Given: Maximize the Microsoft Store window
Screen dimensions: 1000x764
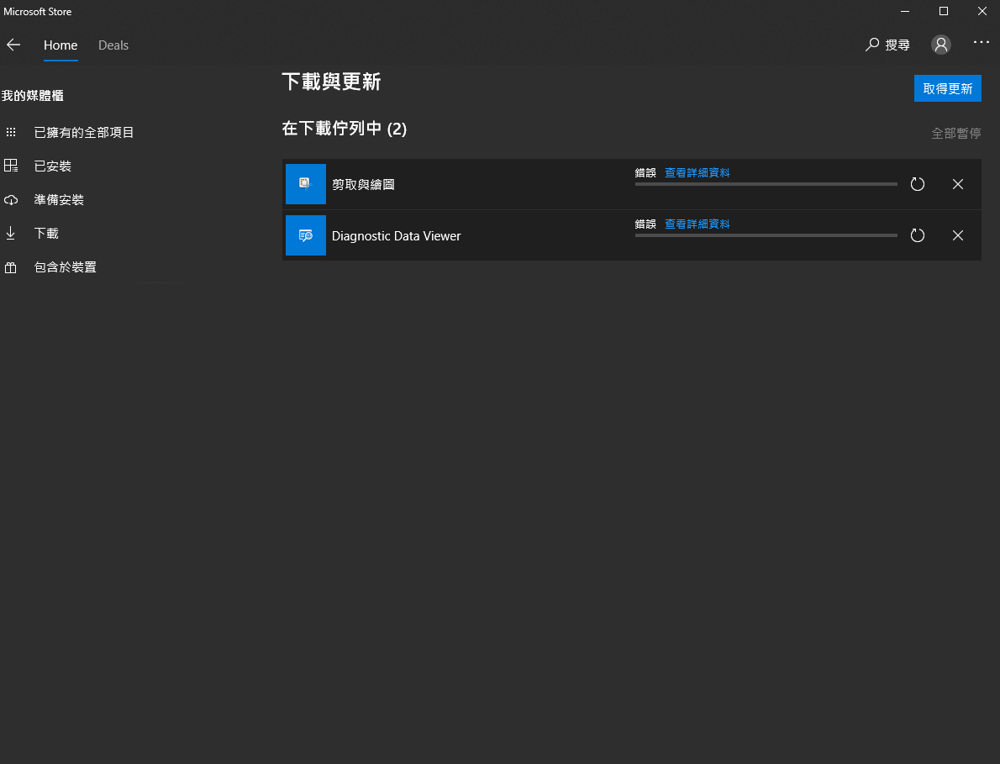Looking at the screenshot, I should (x=943, y=11).
